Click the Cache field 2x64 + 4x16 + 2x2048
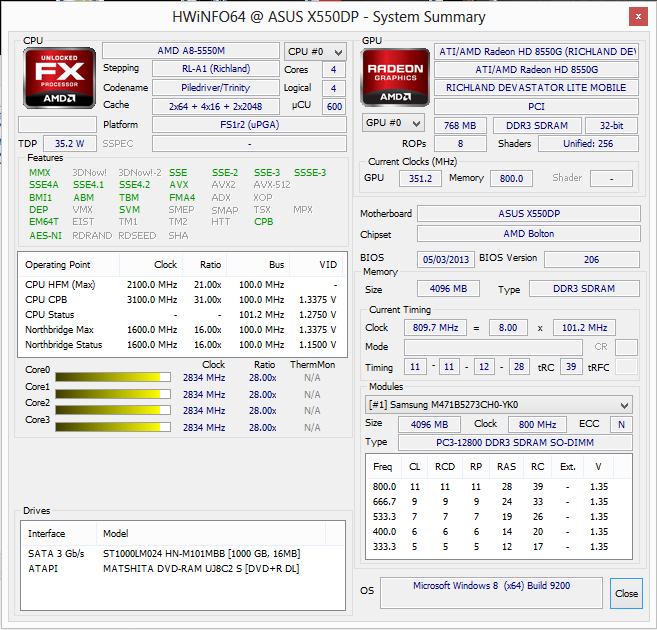657x630 pixels. pyautogui.click(x=216, y=106)
